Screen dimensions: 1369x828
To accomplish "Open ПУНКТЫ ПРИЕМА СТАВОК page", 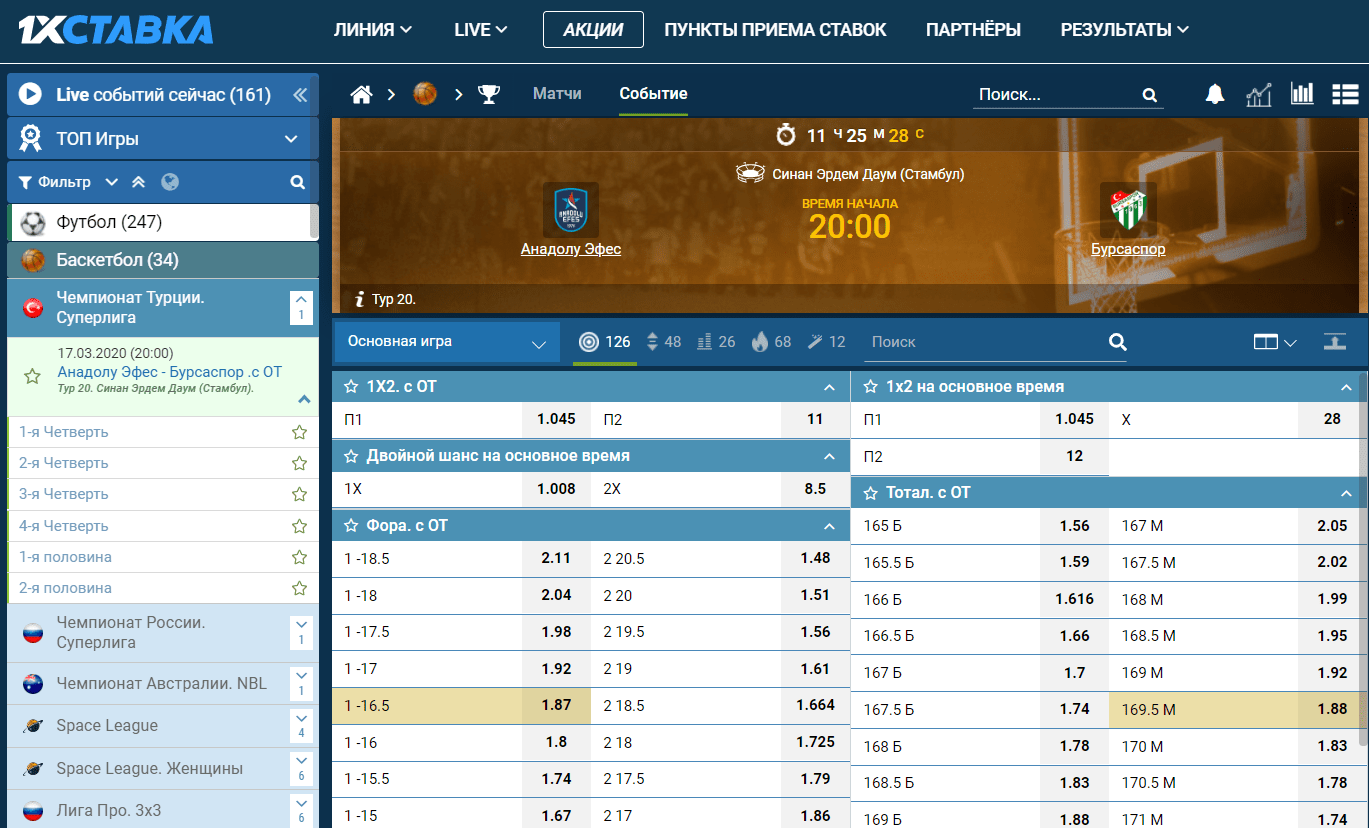I will pyautogui.click(x=775, y=30).
